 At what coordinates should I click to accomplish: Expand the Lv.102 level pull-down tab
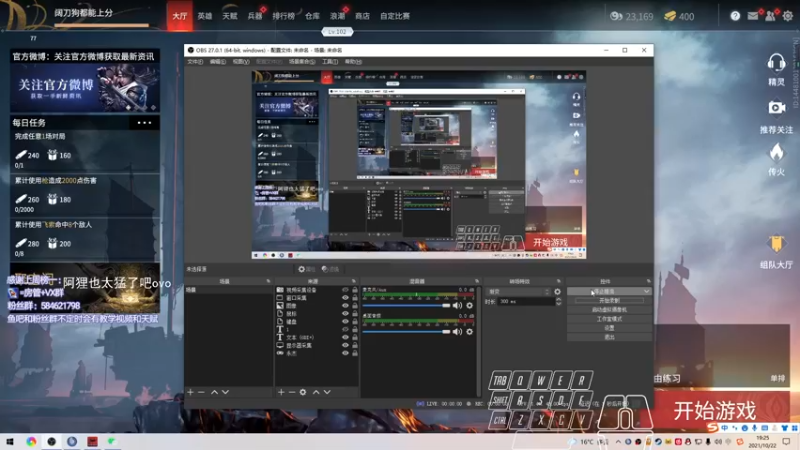click(x=337, y=32)
